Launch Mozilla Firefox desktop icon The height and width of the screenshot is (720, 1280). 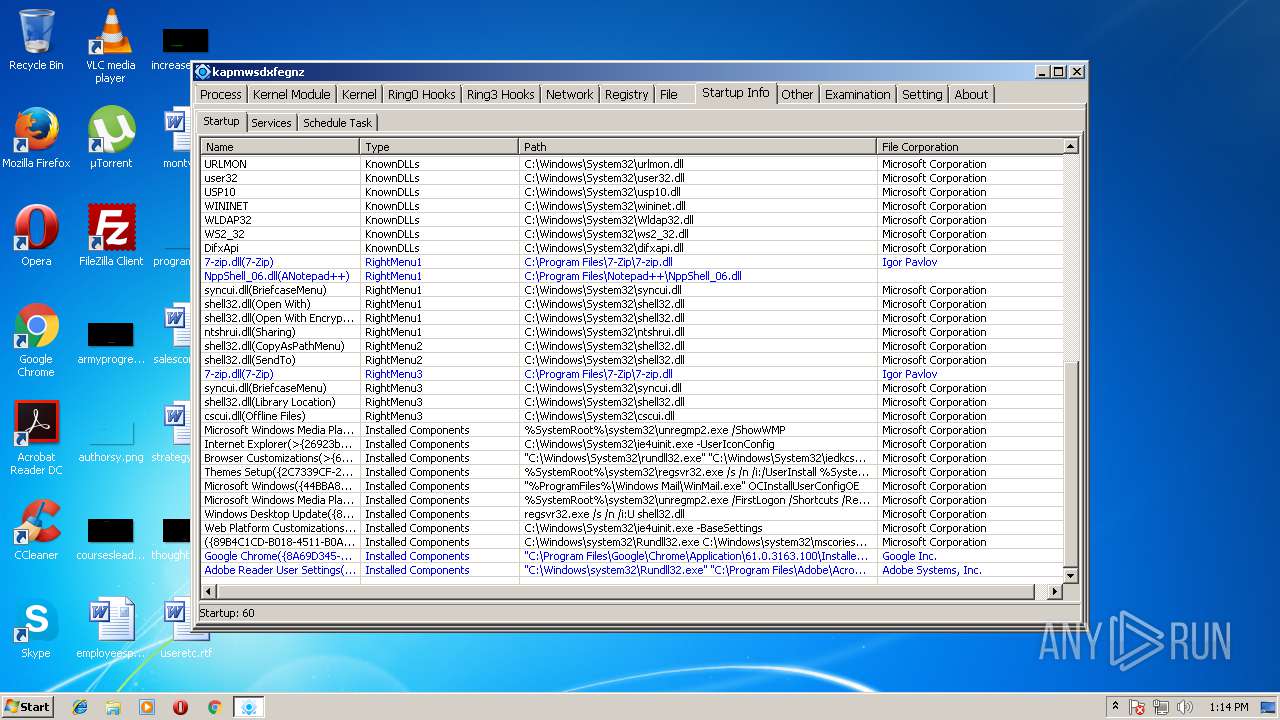pos(36,138)
